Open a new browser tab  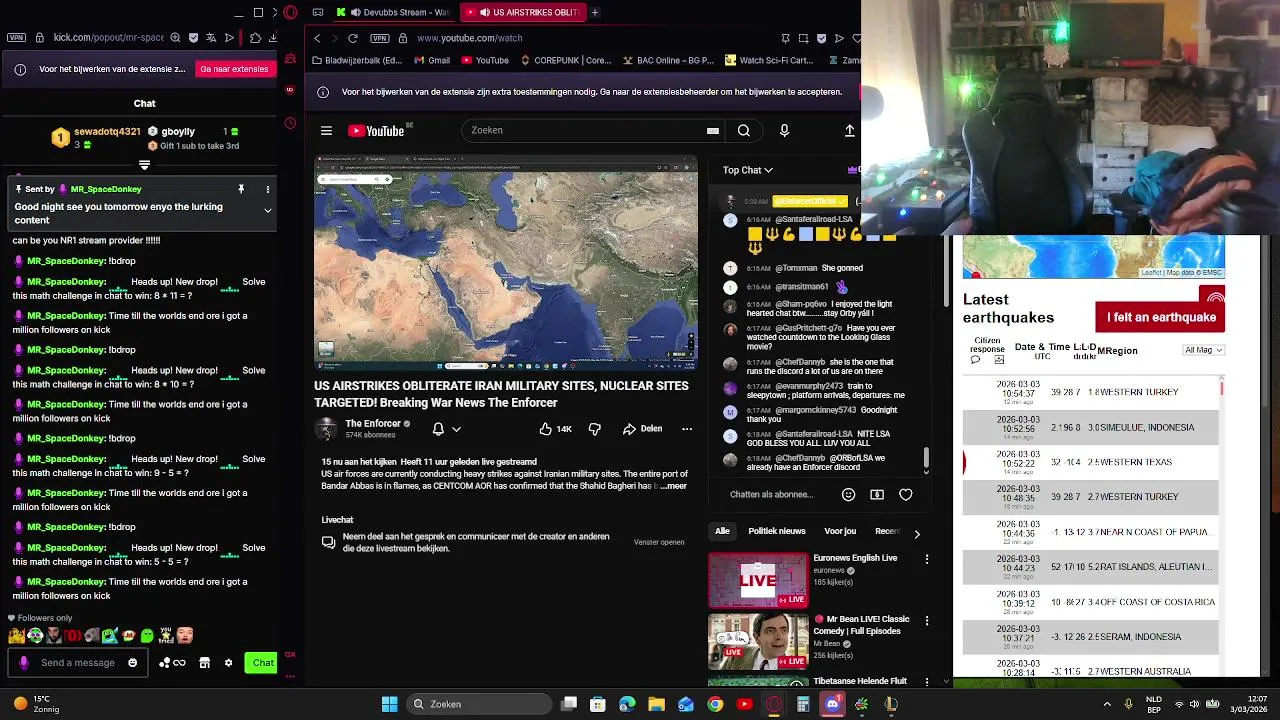click(x=595, y=12)
